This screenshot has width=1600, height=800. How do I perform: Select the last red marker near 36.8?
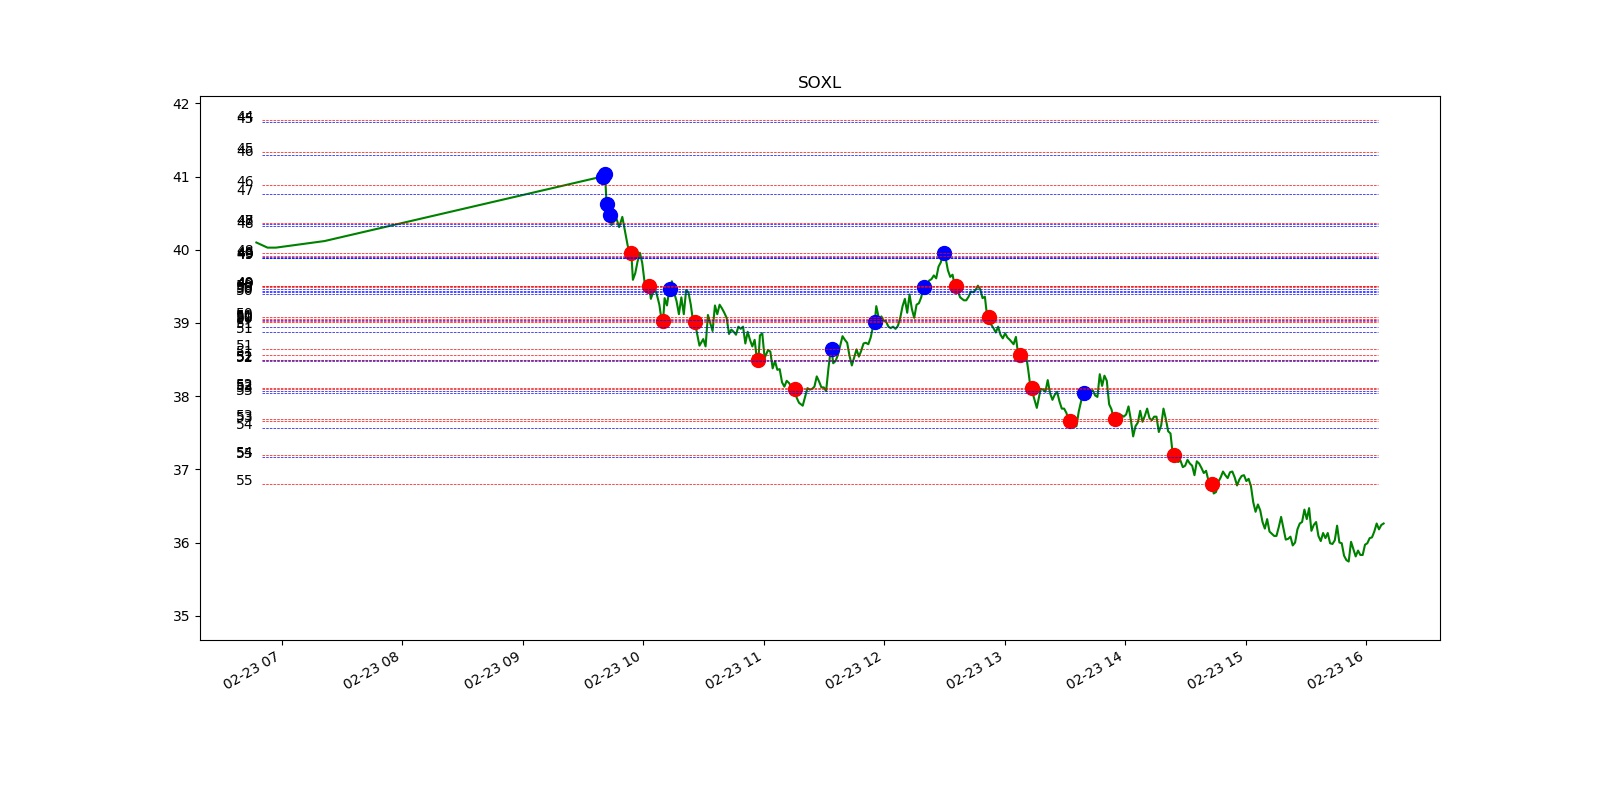(1212, 484)
